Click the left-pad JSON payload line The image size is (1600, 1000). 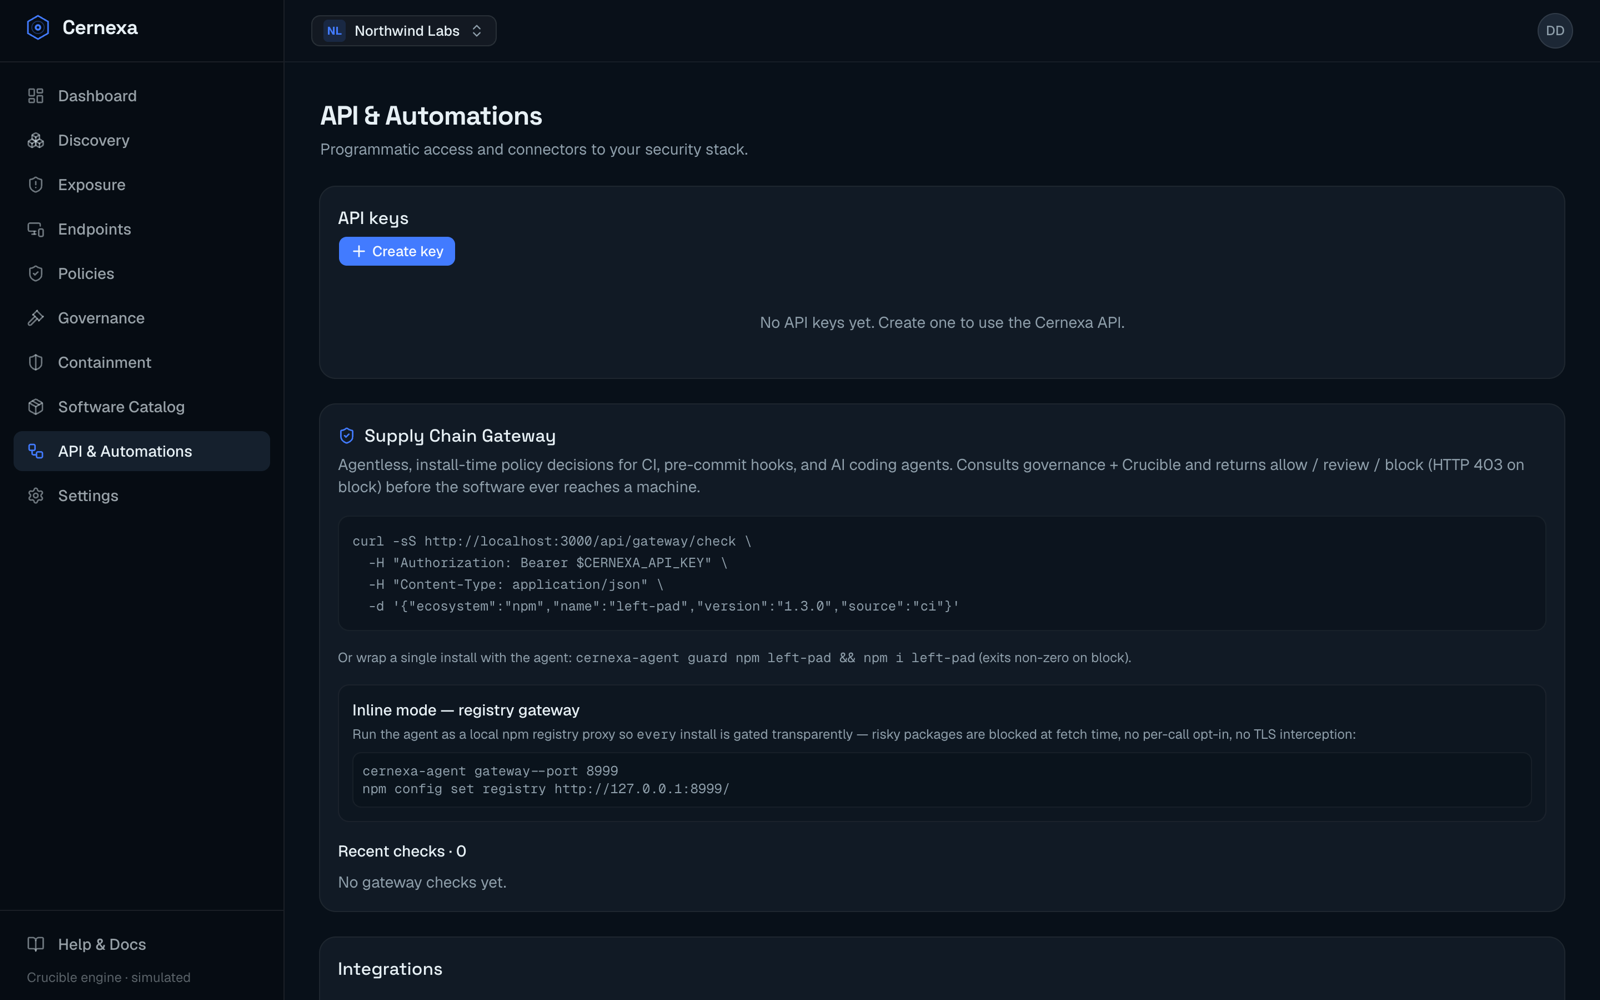click(664, 607)
